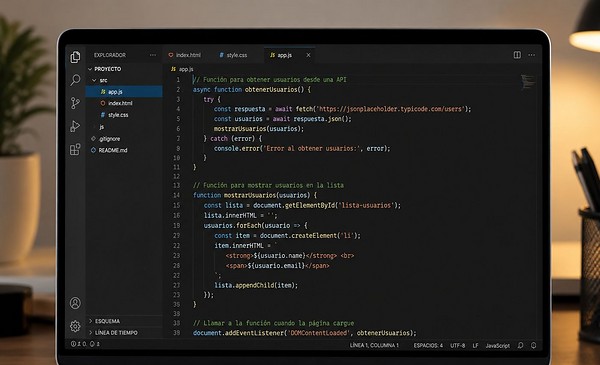Open Explorer panel more actions ellipsis
This screenshot has width=600, height=365.
coord(153,55)
